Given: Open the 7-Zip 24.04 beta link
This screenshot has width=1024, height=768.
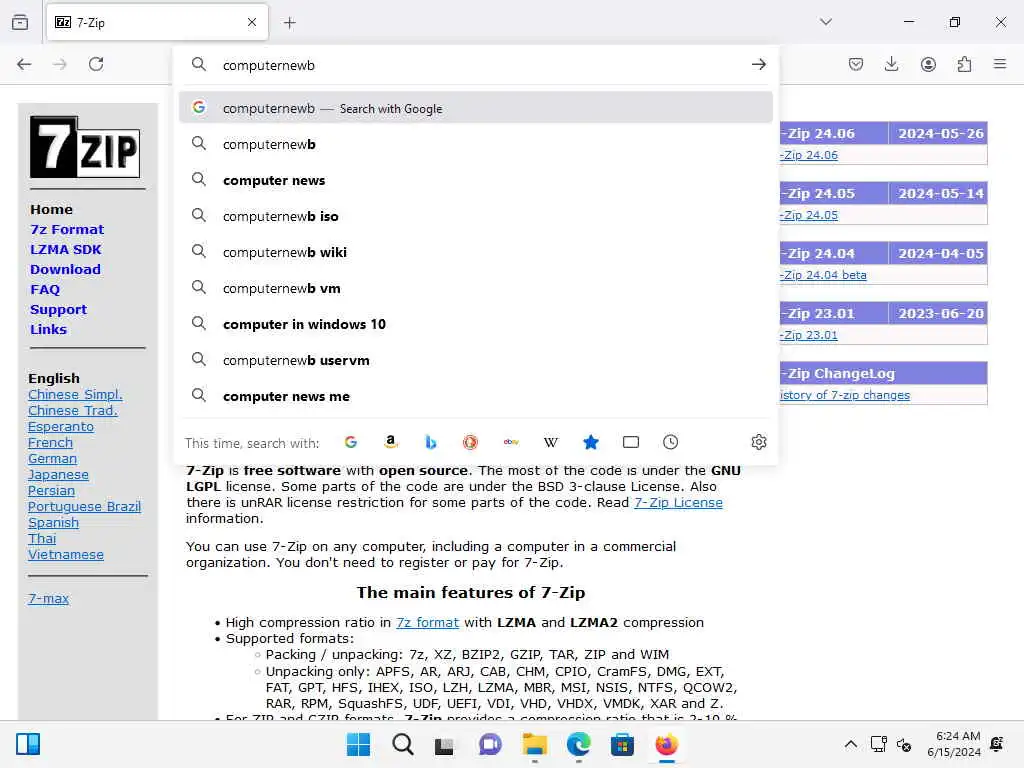Looking at the screenshot, I should [x=823, y=275].
